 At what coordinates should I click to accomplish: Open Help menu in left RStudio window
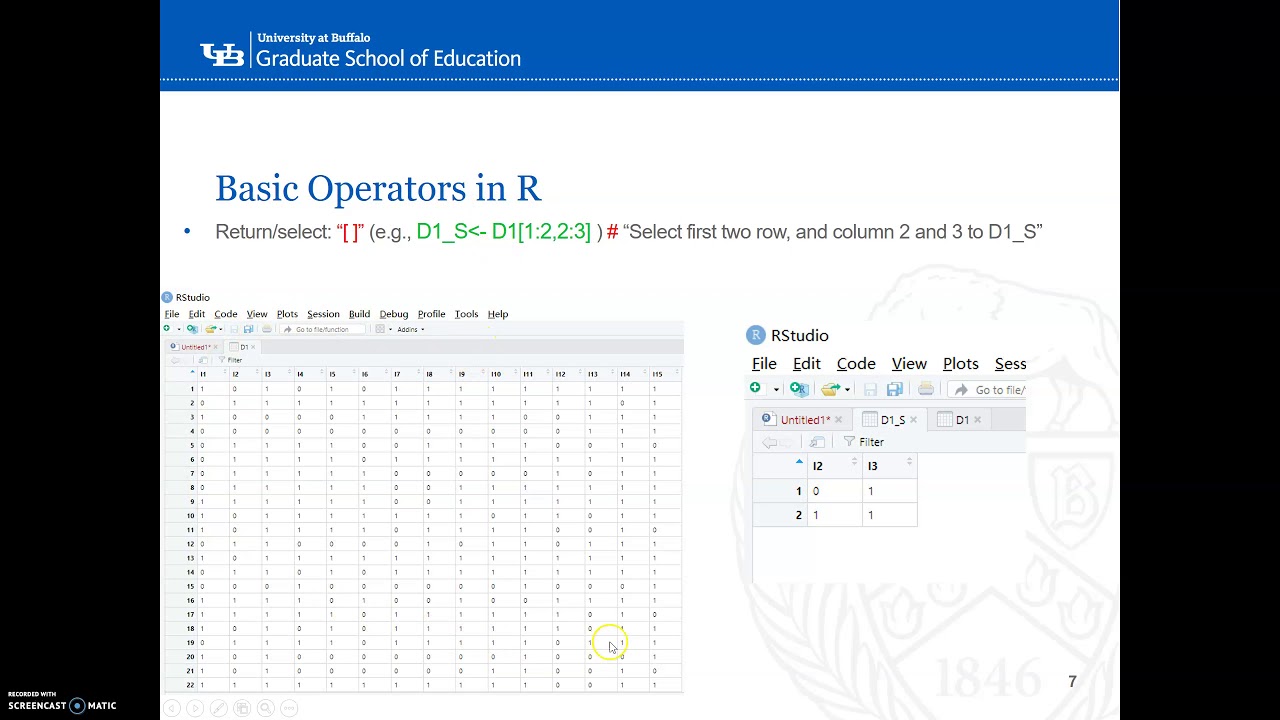click(498, 314)
